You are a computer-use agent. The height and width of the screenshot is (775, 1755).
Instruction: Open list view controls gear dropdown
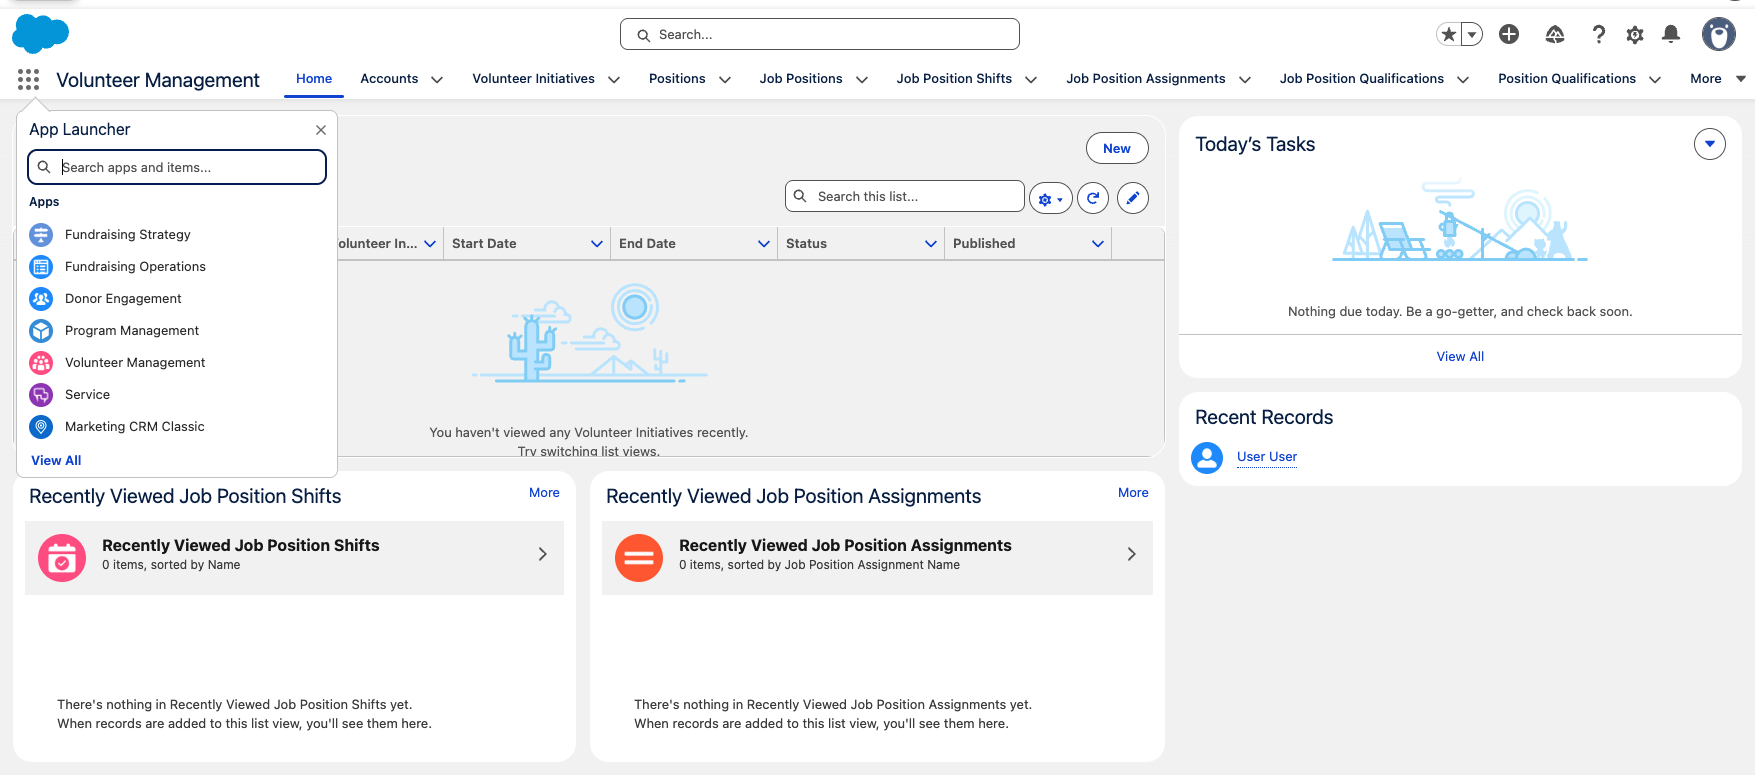(x=1050, y=198)
